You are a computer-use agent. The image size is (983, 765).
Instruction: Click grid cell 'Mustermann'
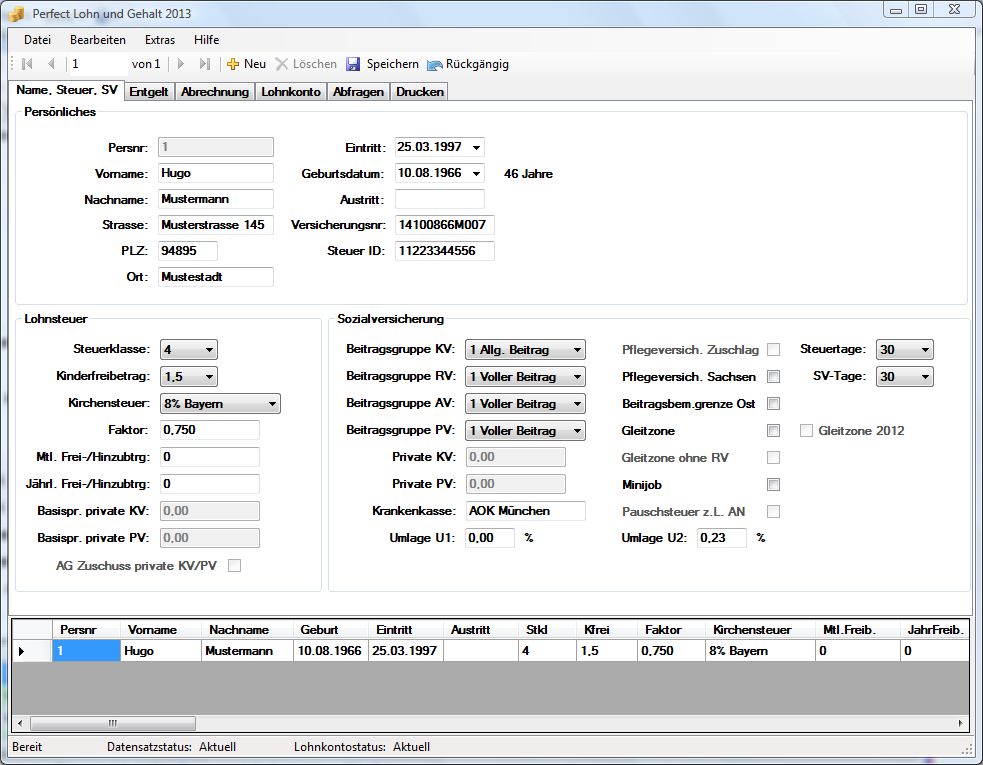[247, 651]
